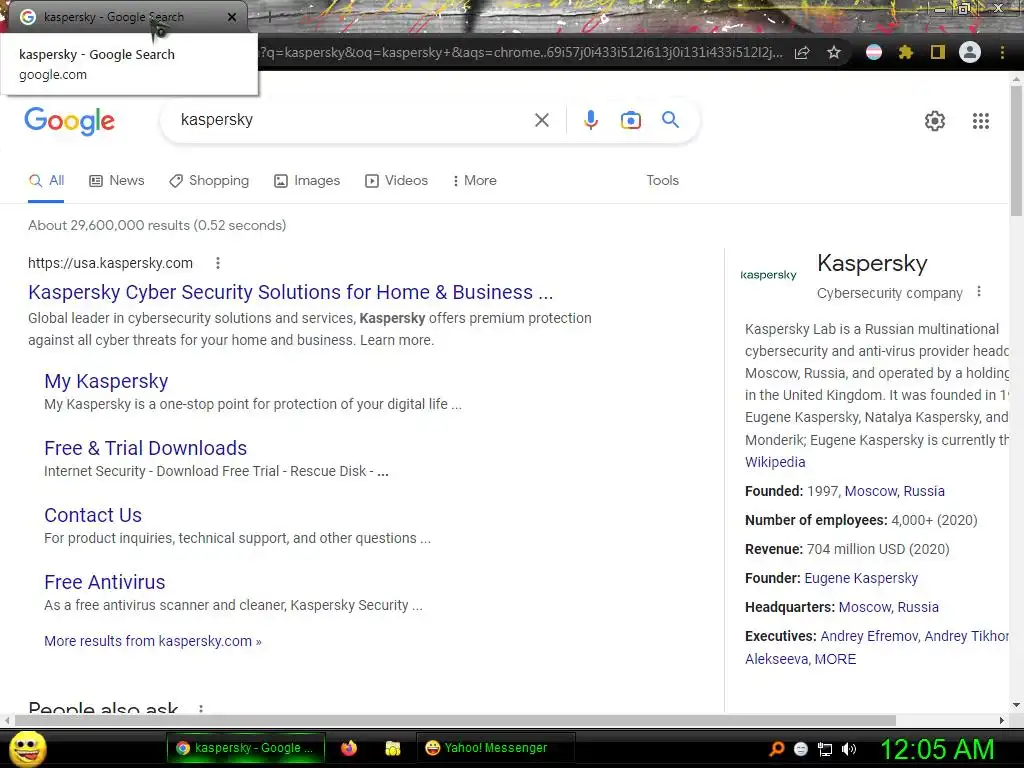Open the file manager taskbar icon
1024x768 pixels.
[x=392, y=748]
